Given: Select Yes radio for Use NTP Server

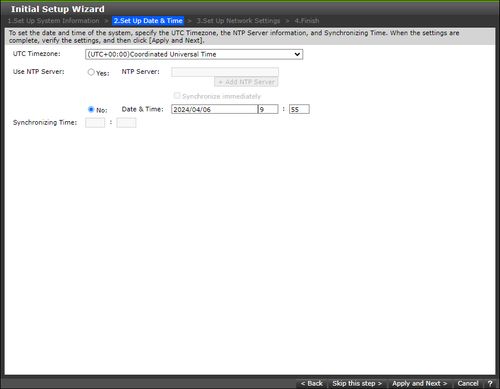Looking at the screenshot, I should [x=91, y=72].
